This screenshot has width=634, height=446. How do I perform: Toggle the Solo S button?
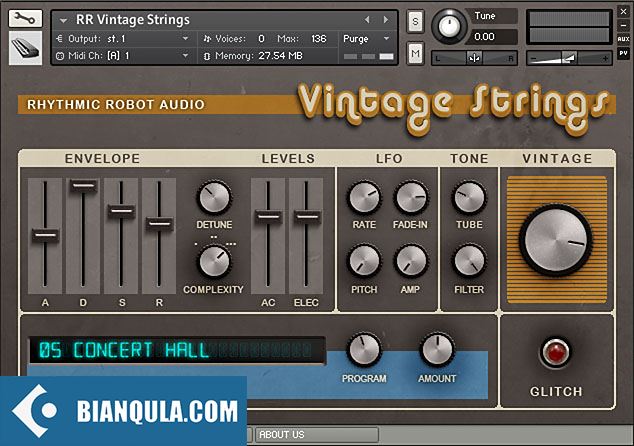point(415,21)
